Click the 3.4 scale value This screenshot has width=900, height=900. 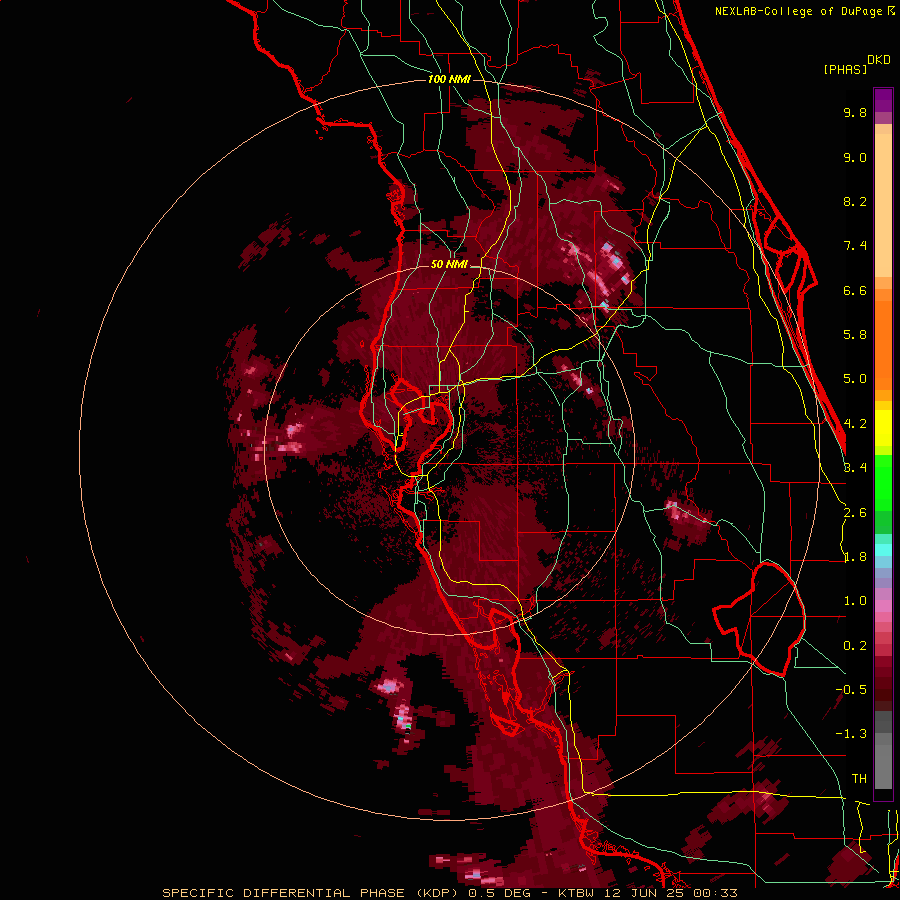point(855,467)
